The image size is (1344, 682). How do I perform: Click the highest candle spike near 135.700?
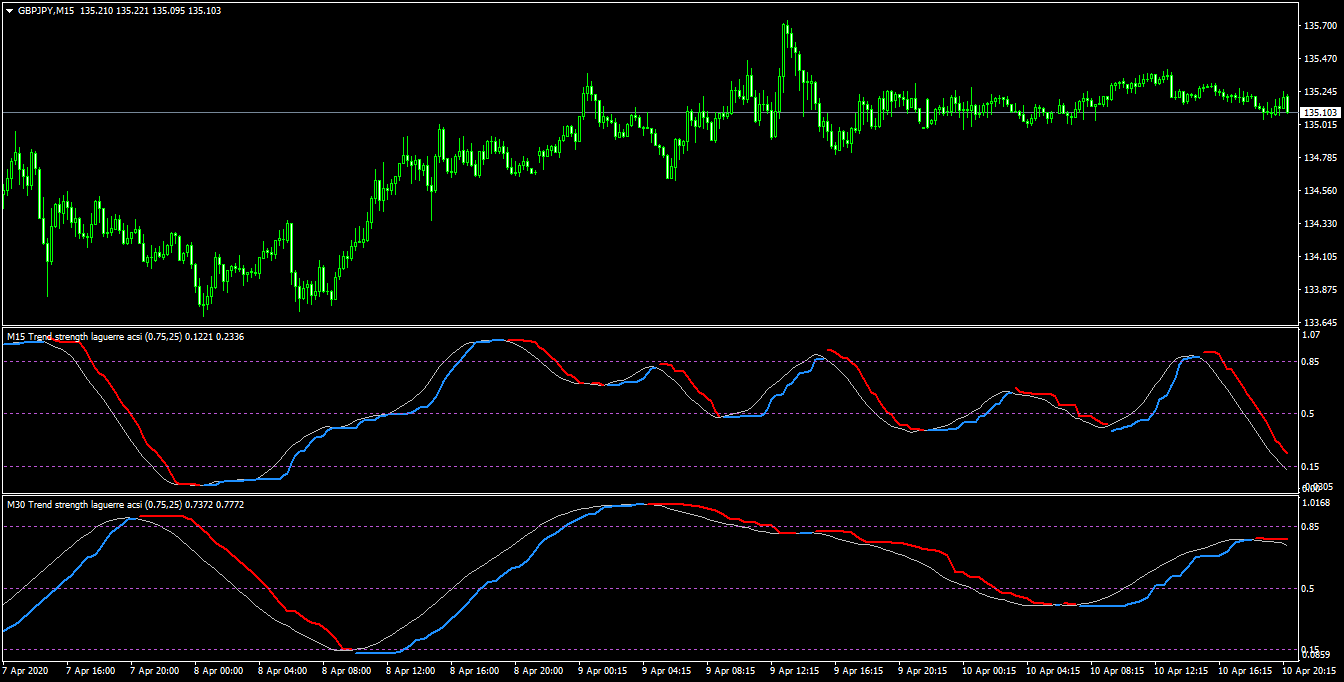click(x=786, y=24)
